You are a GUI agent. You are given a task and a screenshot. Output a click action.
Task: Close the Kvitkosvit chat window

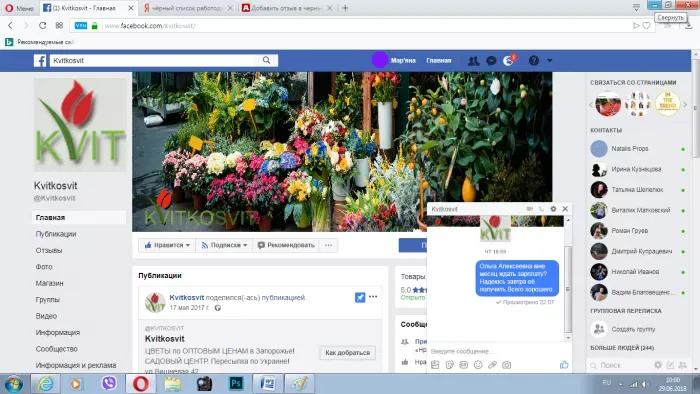click(x=565, y=208)
